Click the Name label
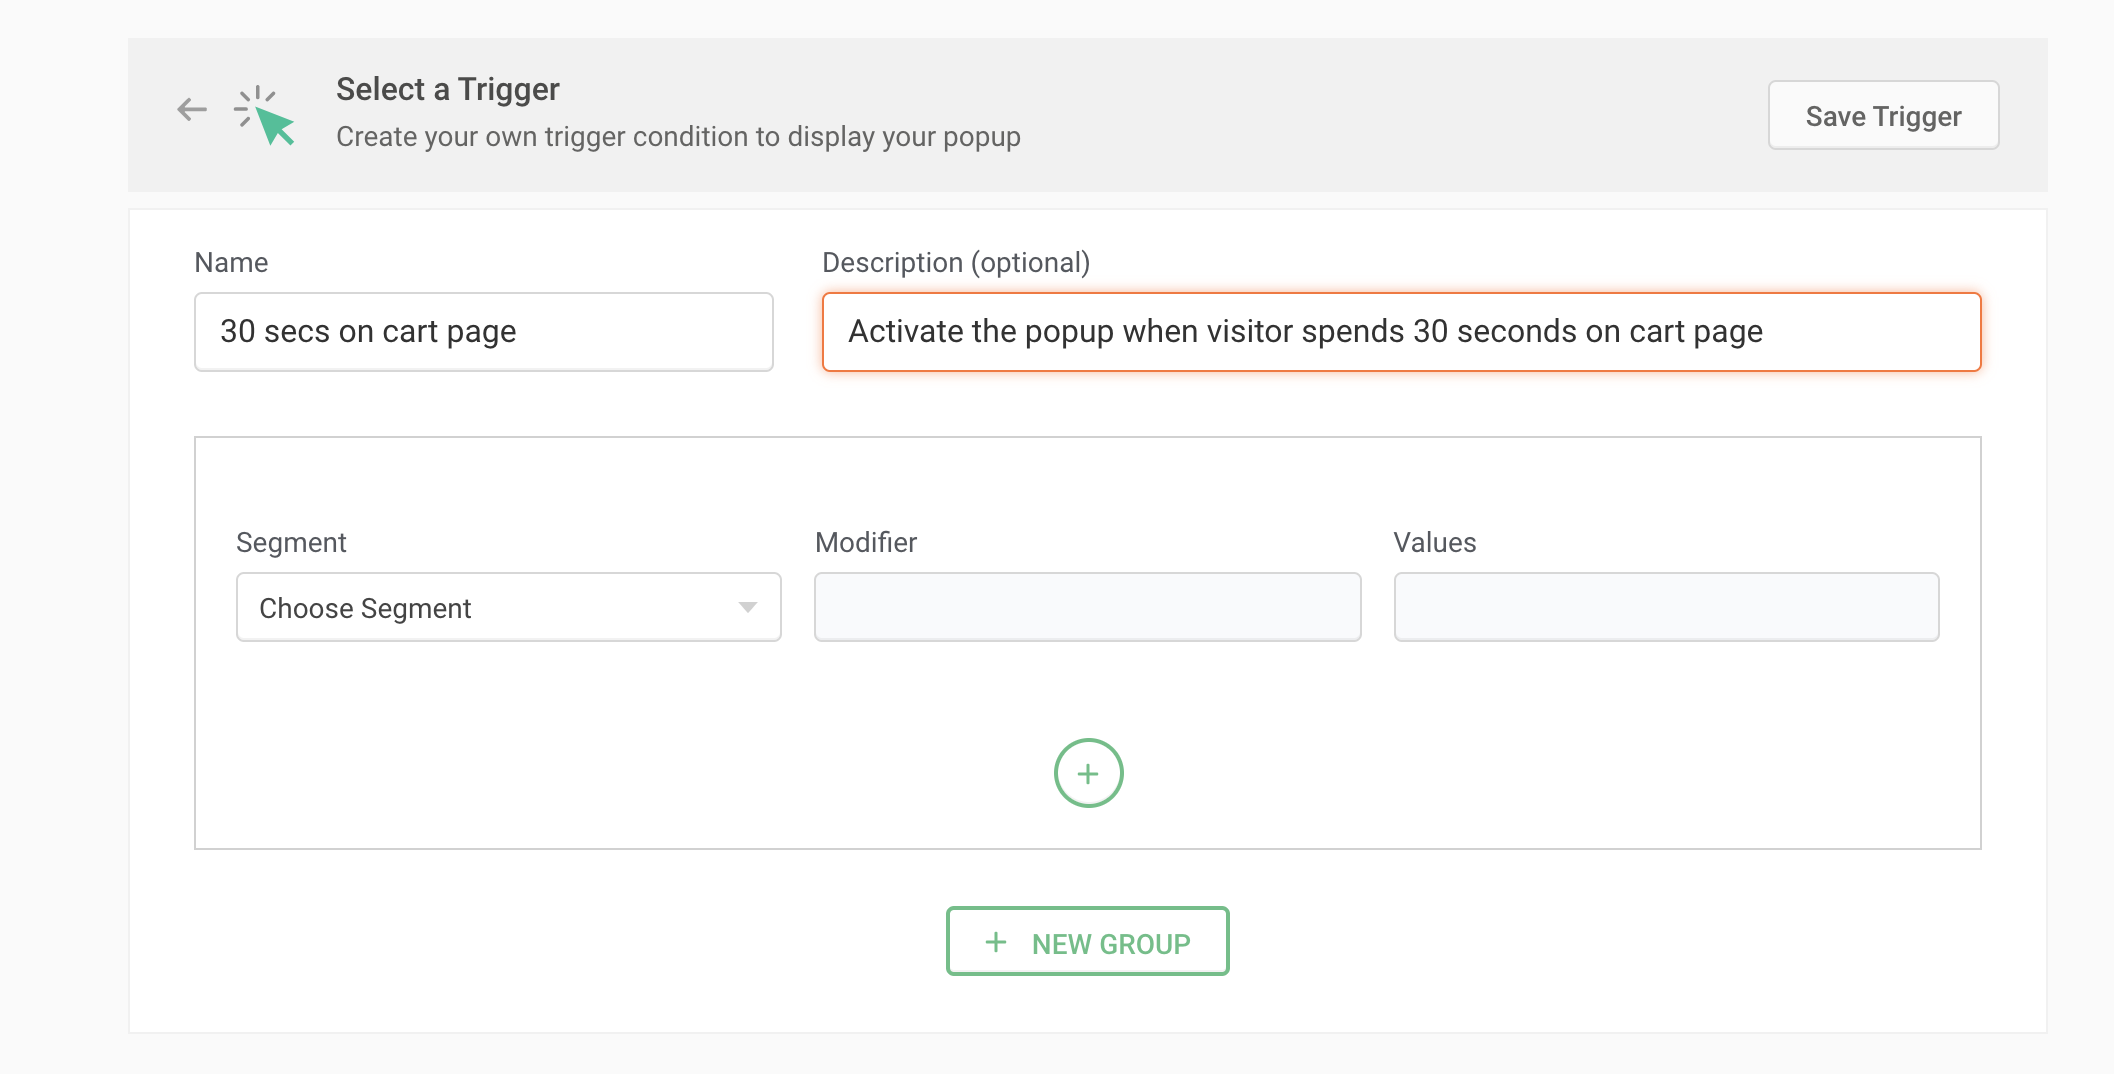2114x1074 pixels. [231, 262]
